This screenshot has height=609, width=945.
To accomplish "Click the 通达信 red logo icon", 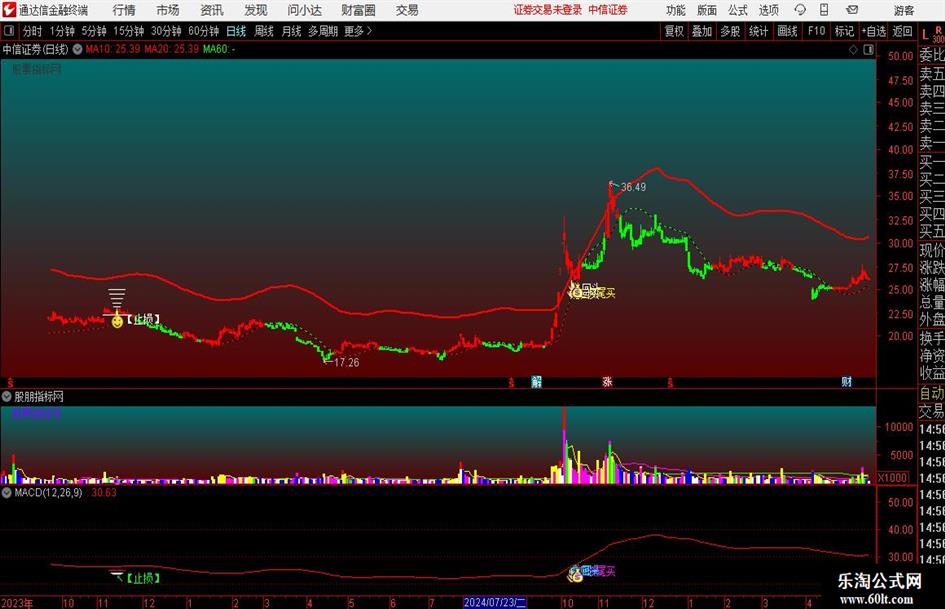I will click(9, 10).
